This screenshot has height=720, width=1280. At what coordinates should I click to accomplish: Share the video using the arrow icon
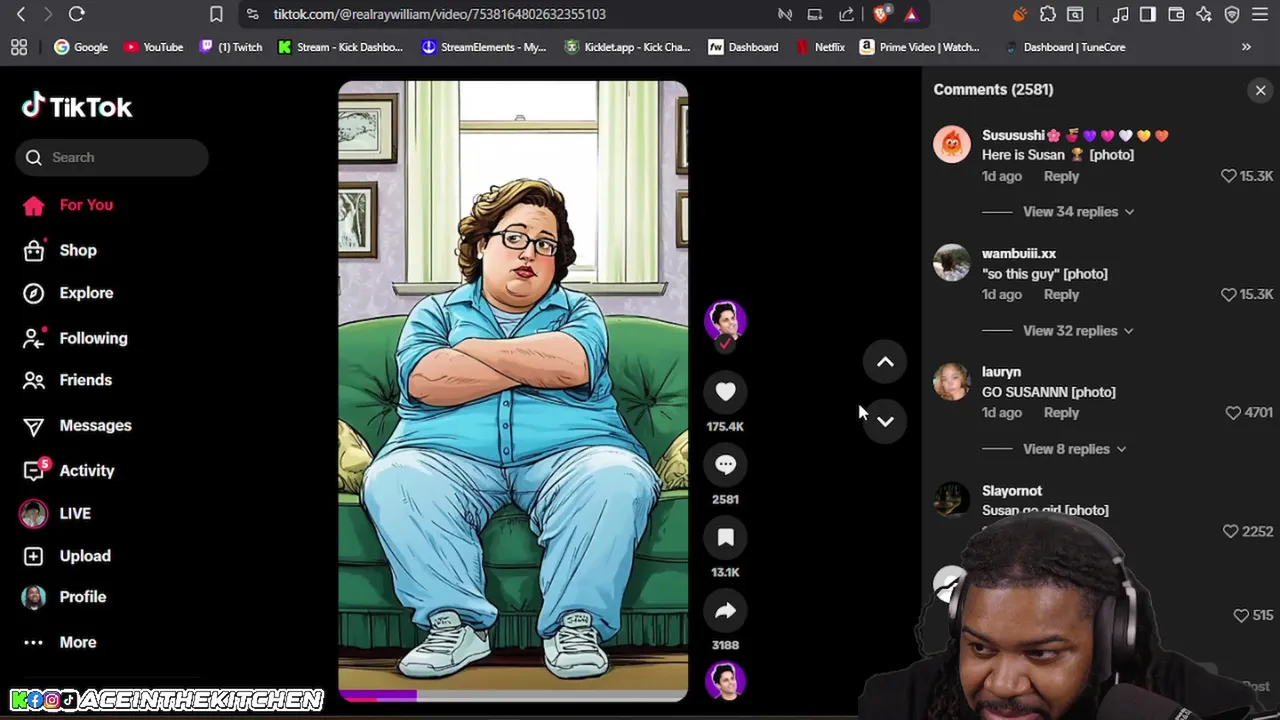point(725,611)
